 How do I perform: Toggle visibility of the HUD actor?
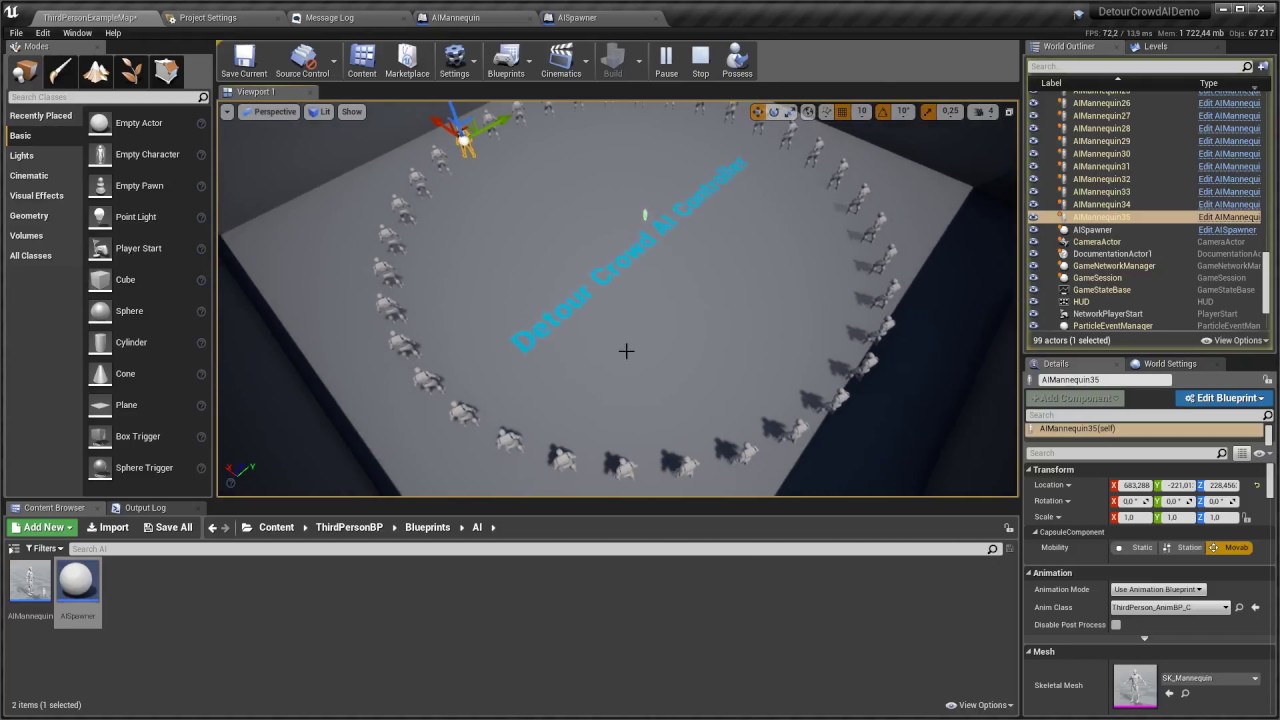coord(1034,302)
